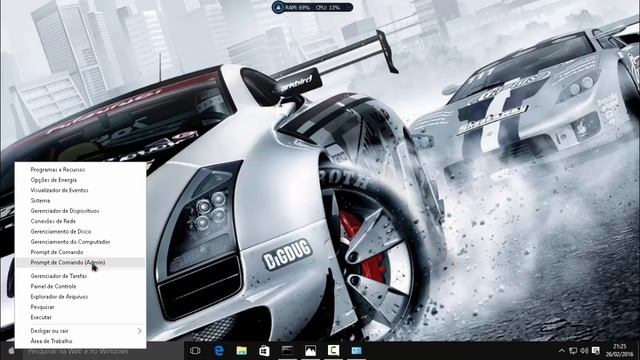Switch to the command prompt taskbar window
The image size is (640, 360).
tap(287, 351)
